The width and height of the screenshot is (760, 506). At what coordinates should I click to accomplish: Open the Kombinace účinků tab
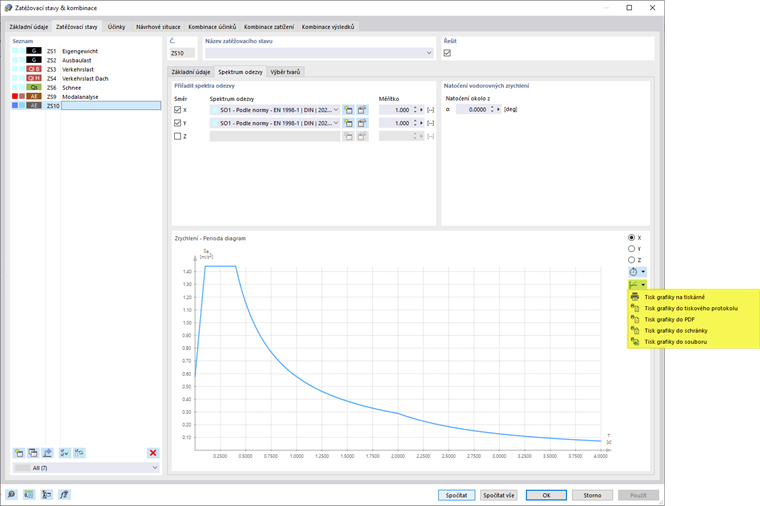tap(212, 27)
